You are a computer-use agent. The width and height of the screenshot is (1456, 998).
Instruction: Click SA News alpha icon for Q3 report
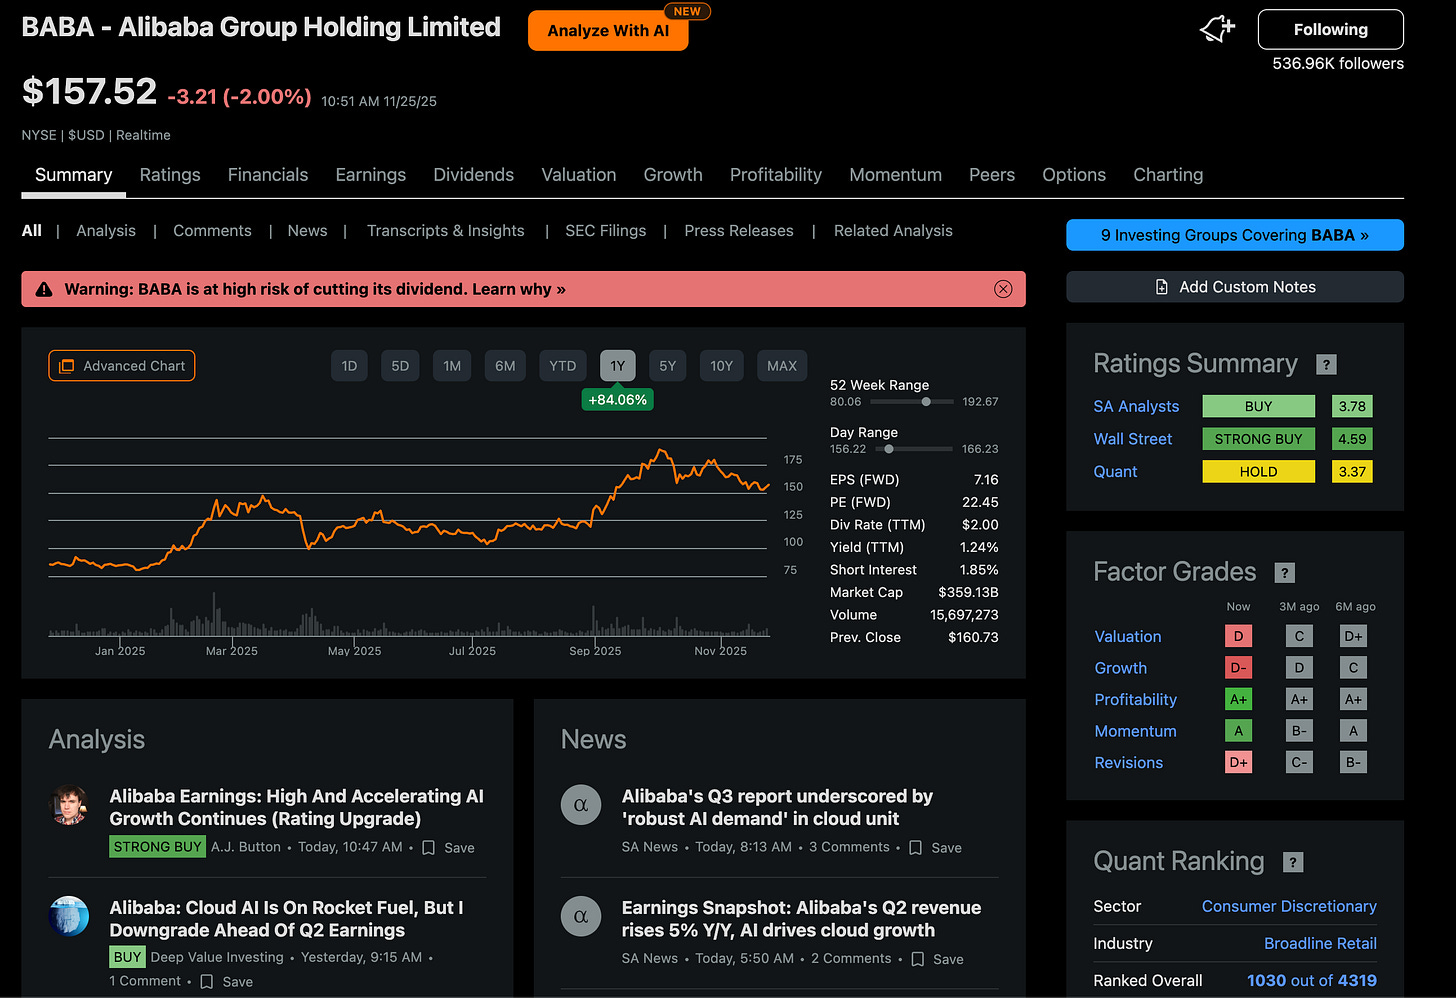(581, 805)
